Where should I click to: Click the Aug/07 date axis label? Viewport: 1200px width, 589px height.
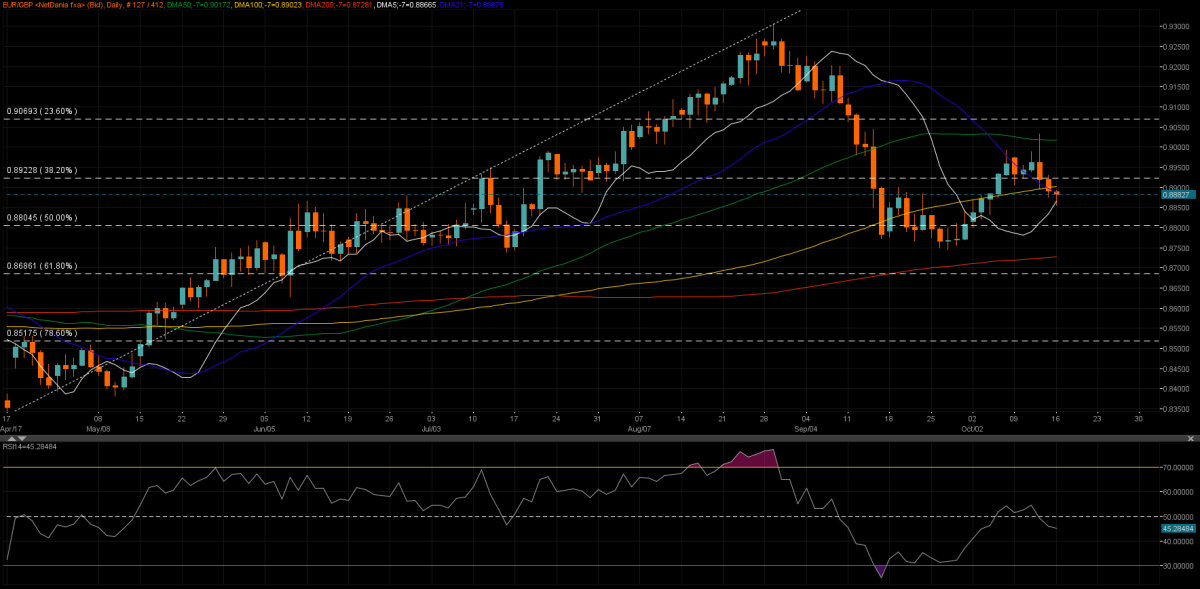[x=639, y=428]
